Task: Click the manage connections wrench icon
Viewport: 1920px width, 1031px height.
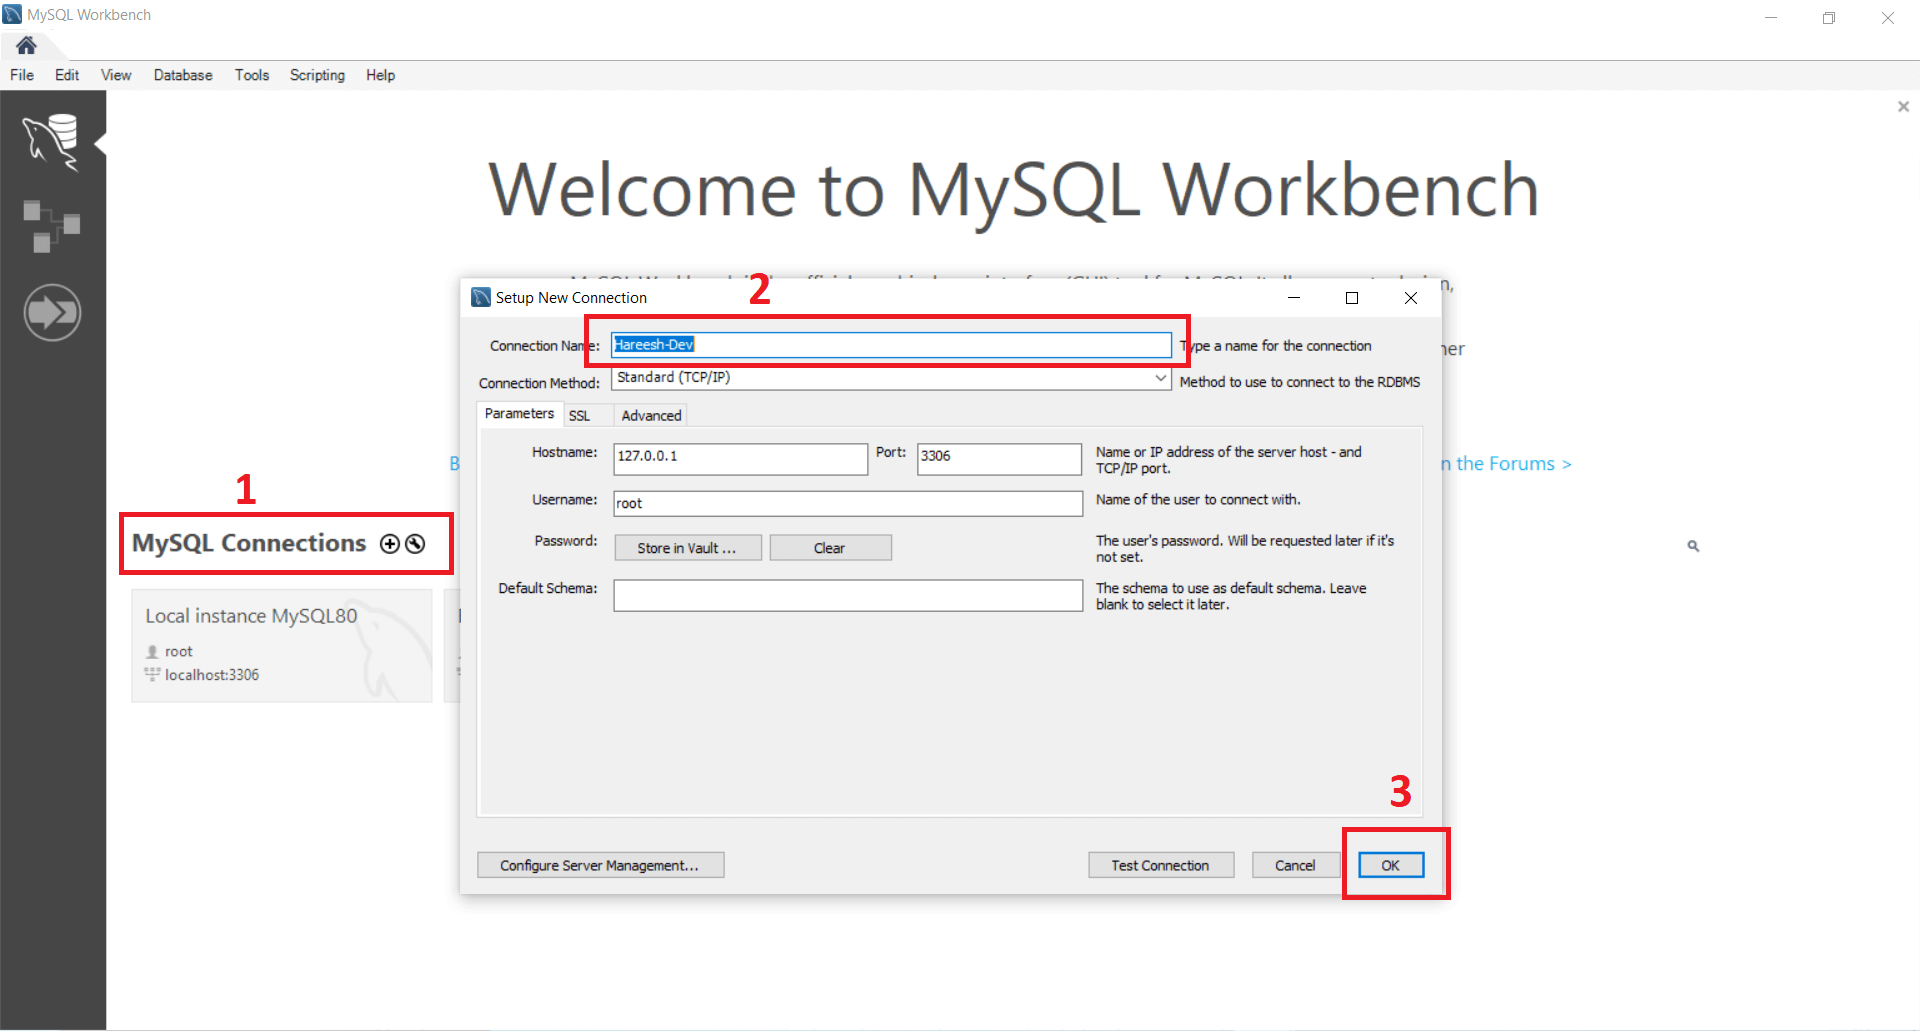Action: [414, 543]
